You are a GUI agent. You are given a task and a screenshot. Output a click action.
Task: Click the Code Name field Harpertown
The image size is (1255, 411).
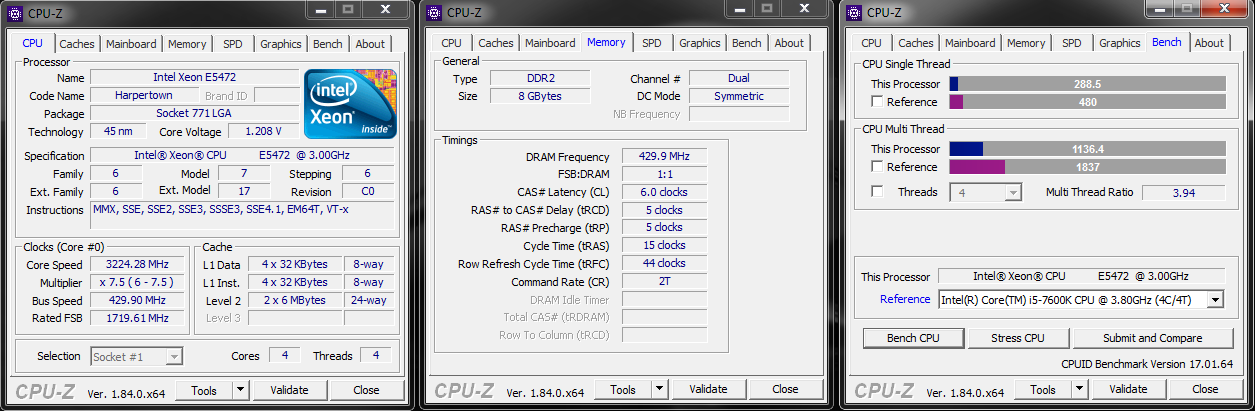(143, 96)
